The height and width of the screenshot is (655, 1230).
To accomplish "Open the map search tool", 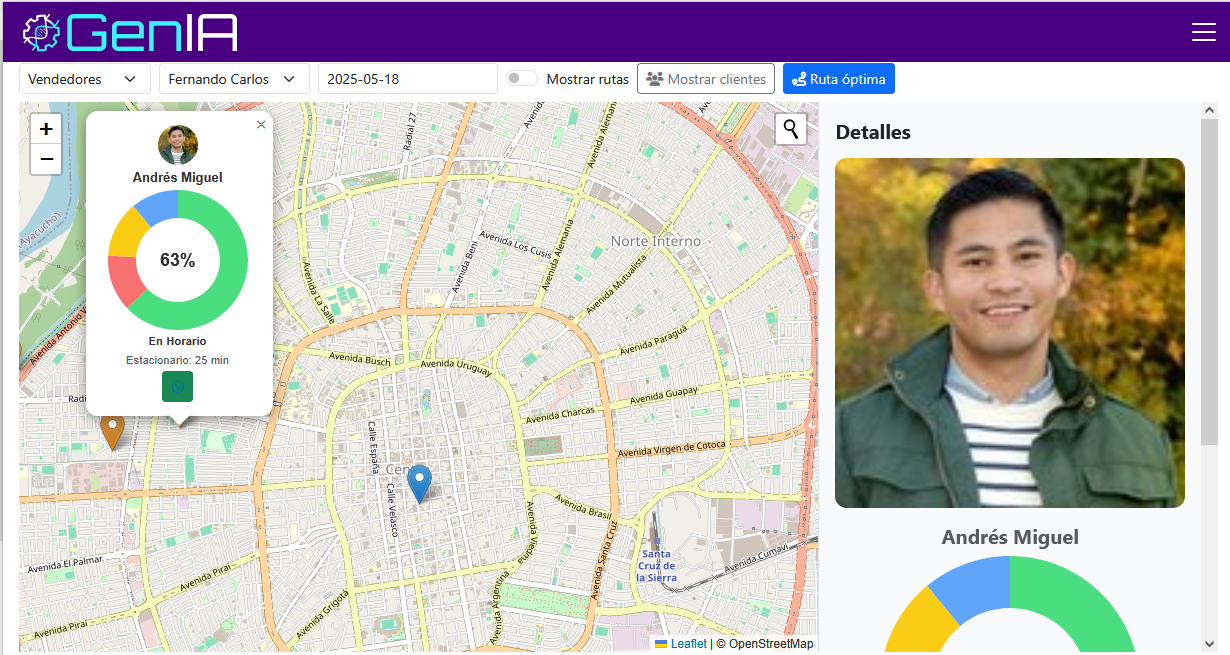I will click(791, 129).
